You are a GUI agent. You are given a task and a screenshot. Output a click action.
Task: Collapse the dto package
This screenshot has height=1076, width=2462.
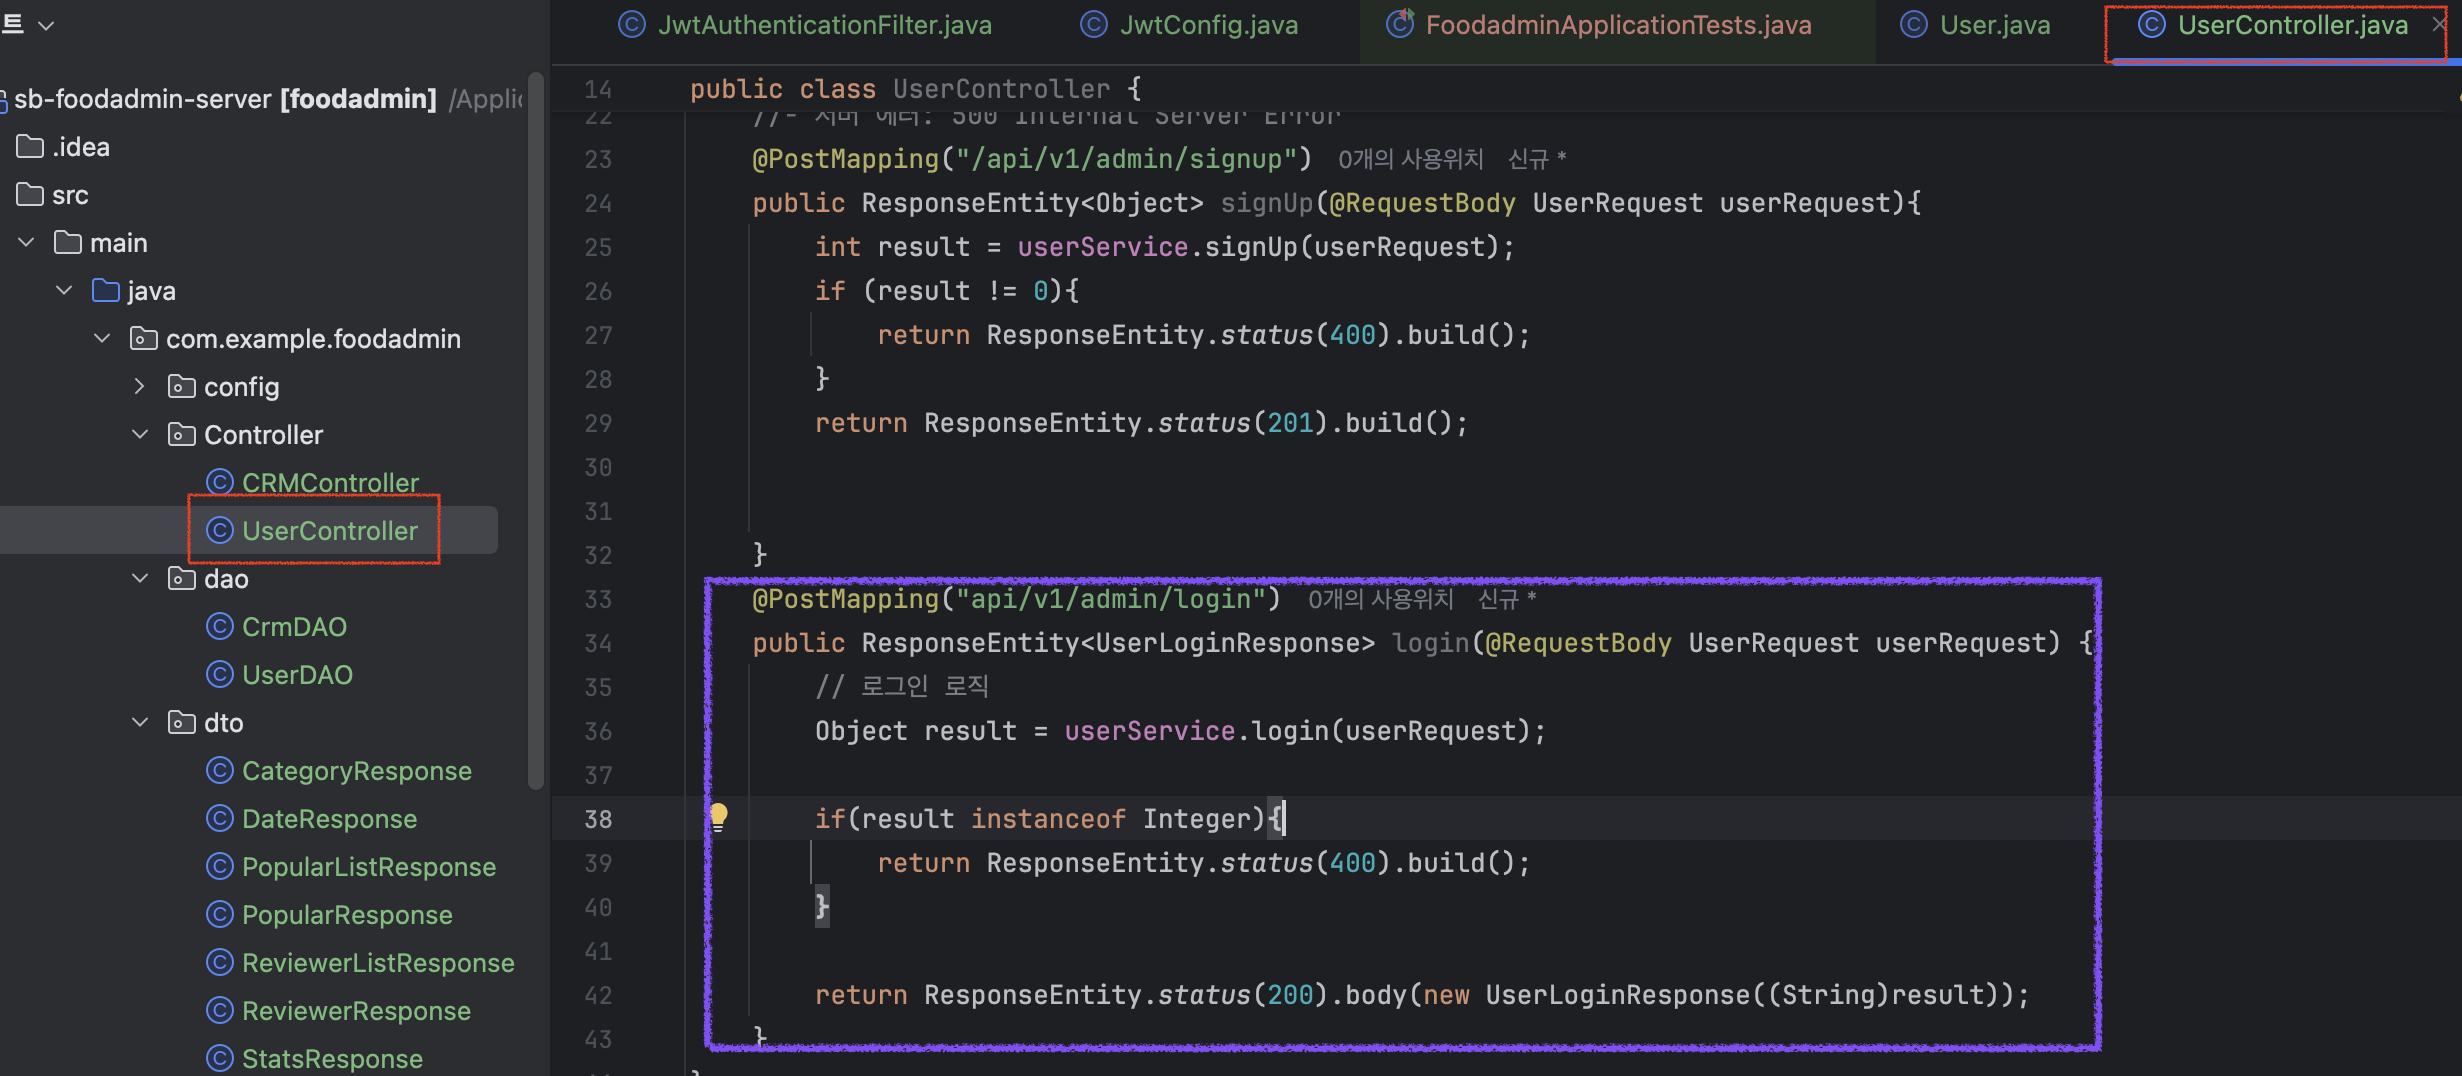point(141,723)
